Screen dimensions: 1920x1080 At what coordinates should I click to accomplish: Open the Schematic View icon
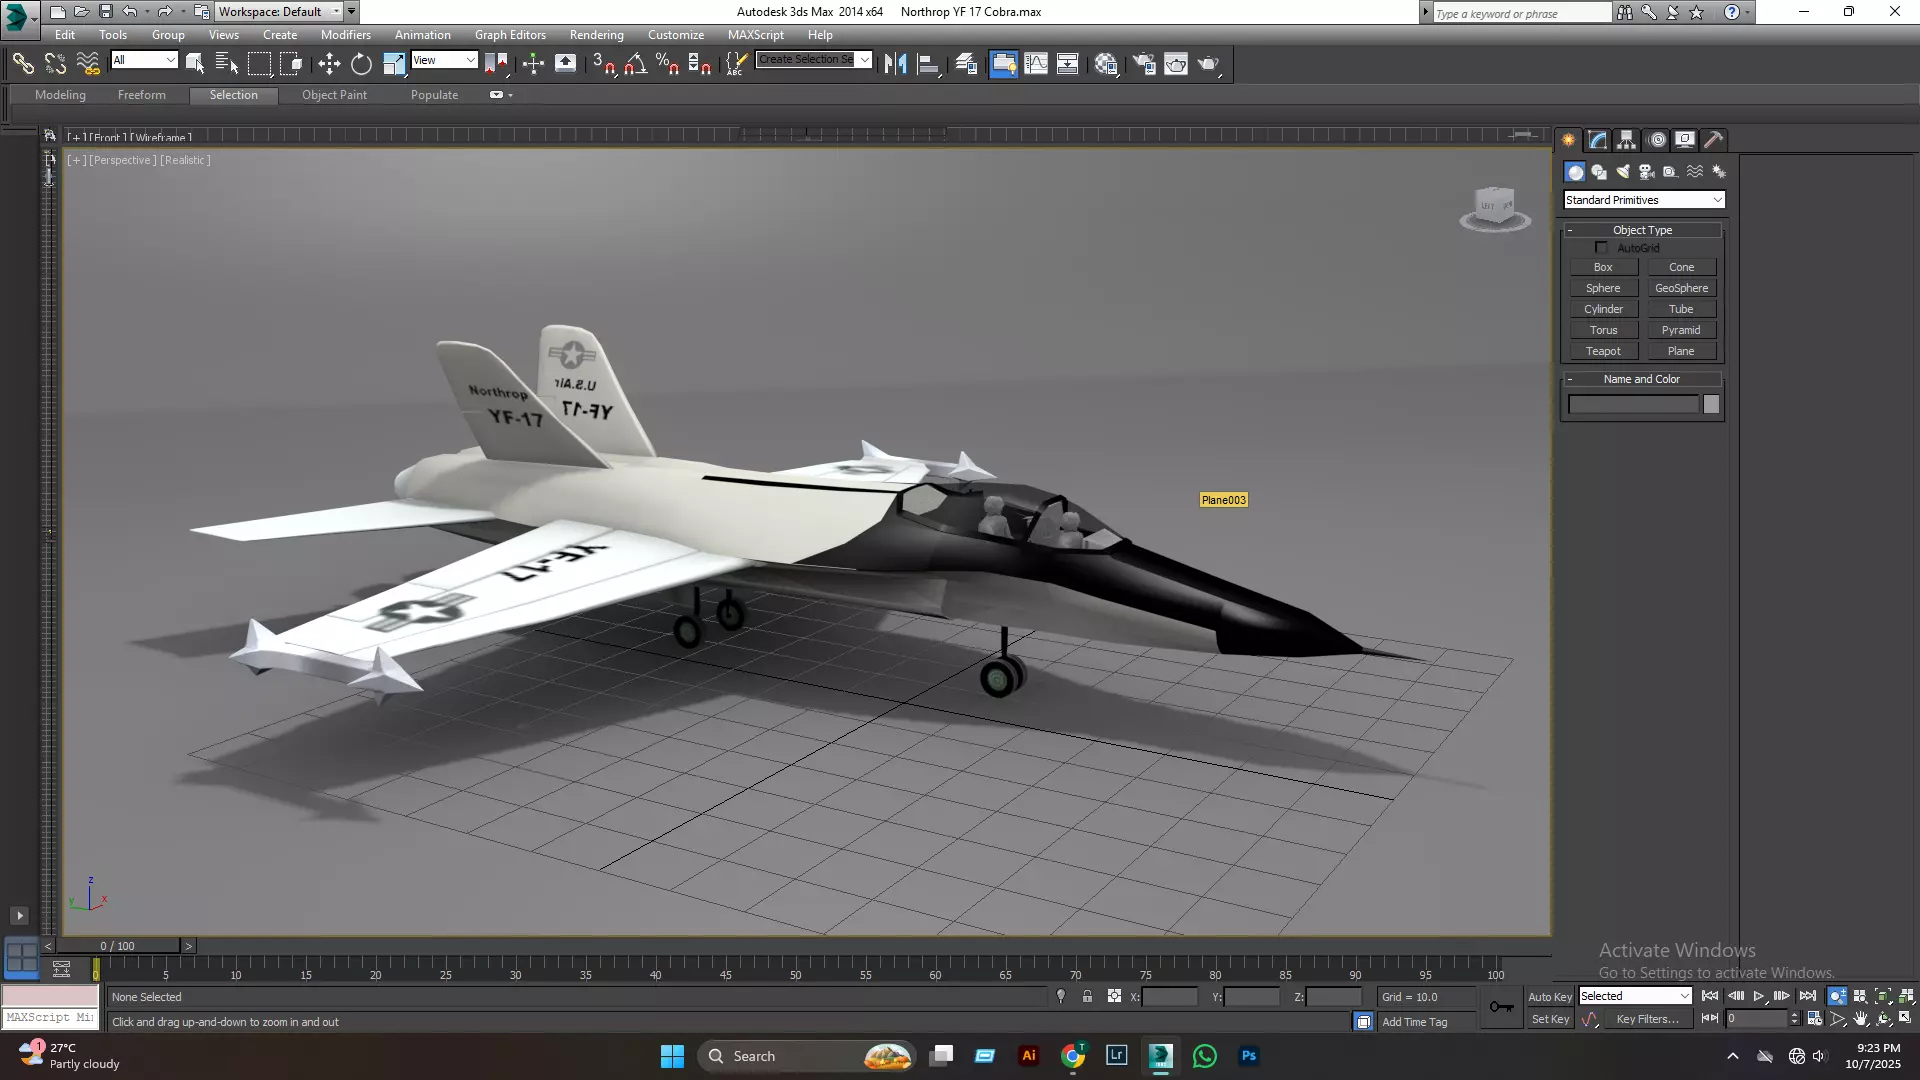(x=1067, y=64)
